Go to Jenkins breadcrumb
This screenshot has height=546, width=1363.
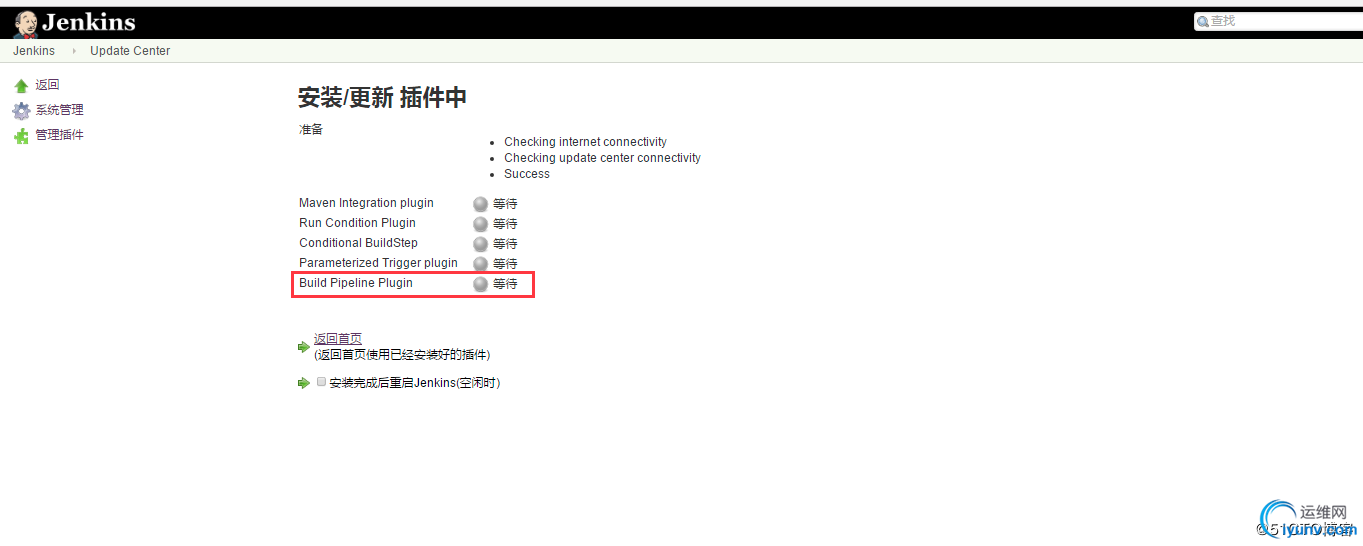pyautogui.click(x=34, y=51)
